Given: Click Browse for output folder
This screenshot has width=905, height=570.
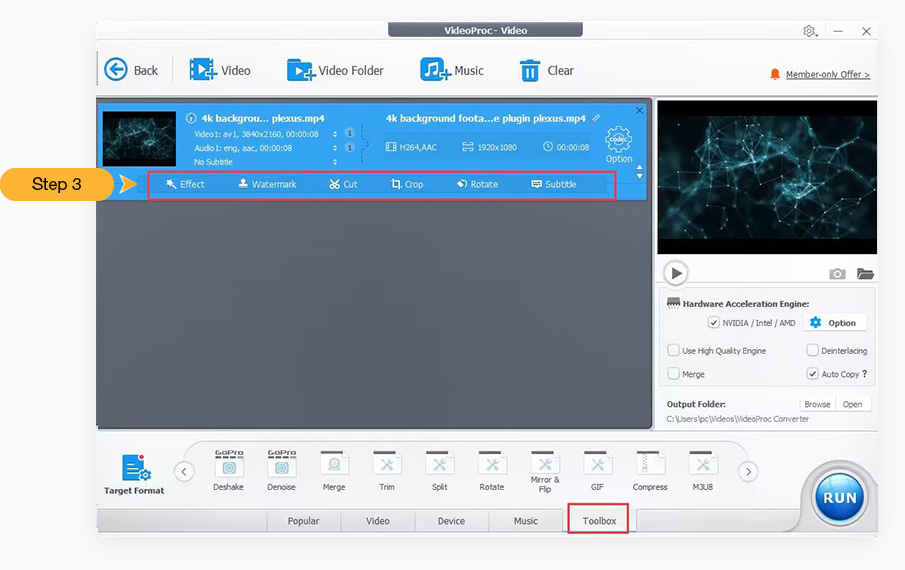Looking at the screenshot, I should pos(817,404).
